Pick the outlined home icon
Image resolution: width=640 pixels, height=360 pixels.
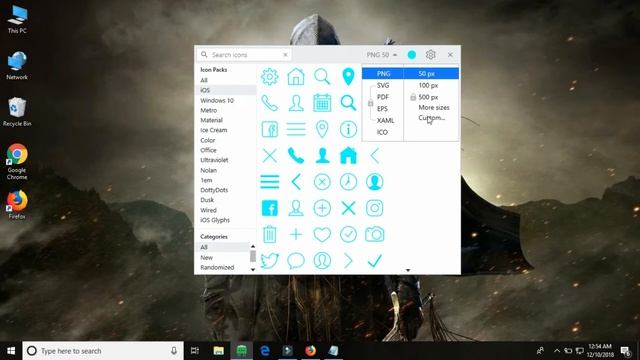click(x=296, y=77)
